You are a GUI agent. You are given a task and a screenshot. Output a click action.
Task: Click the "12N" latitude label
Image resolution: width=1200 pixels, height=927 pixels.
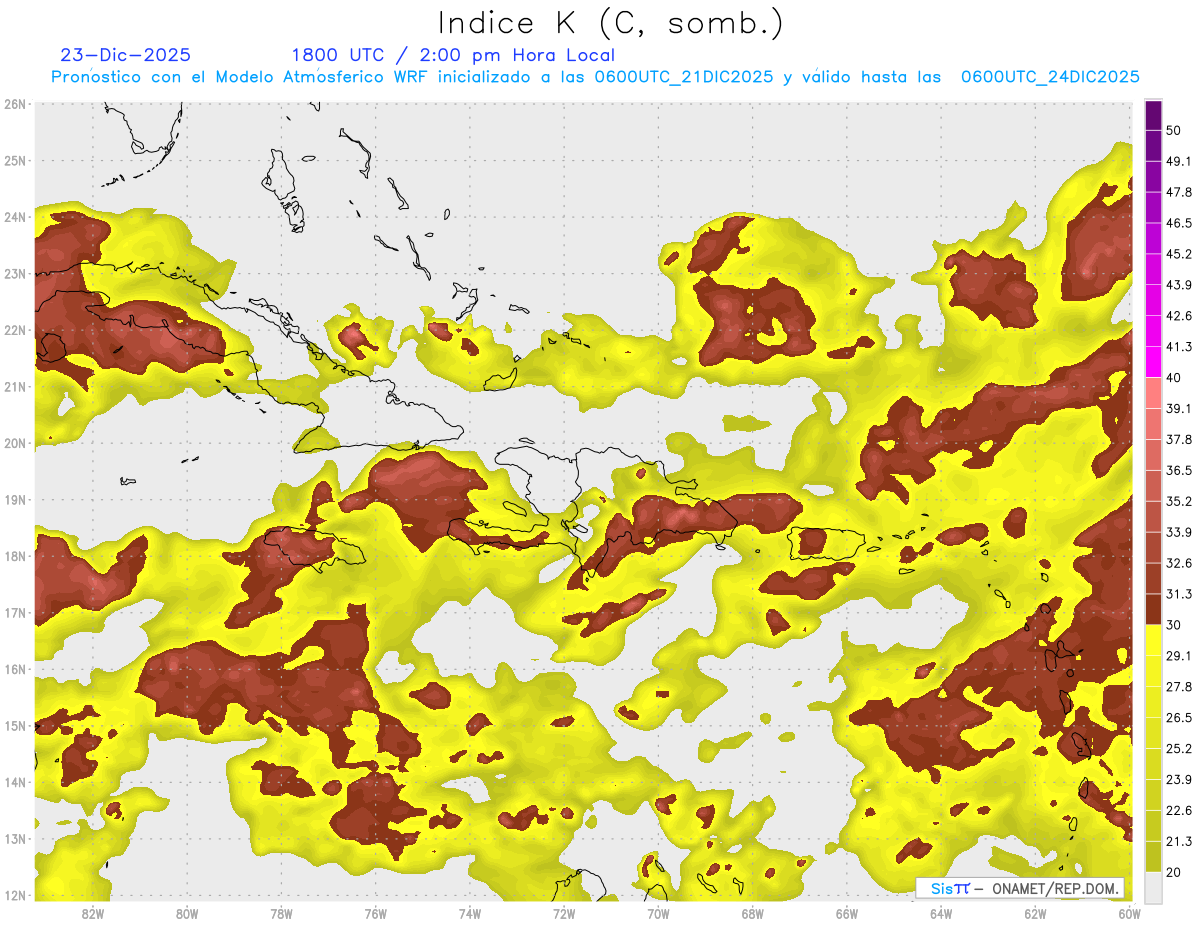pyautogui.click(x=15, y=895)
